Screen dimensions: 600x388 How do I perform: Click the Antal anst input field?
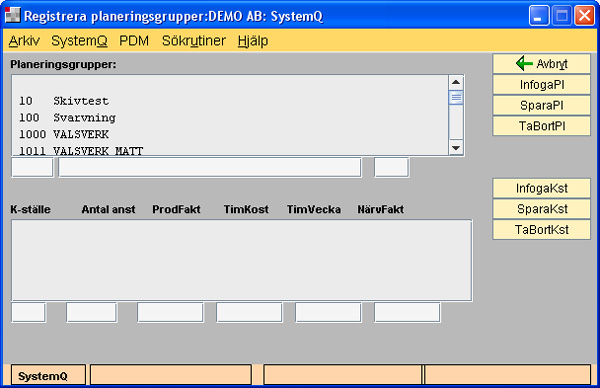click(91, 313)
